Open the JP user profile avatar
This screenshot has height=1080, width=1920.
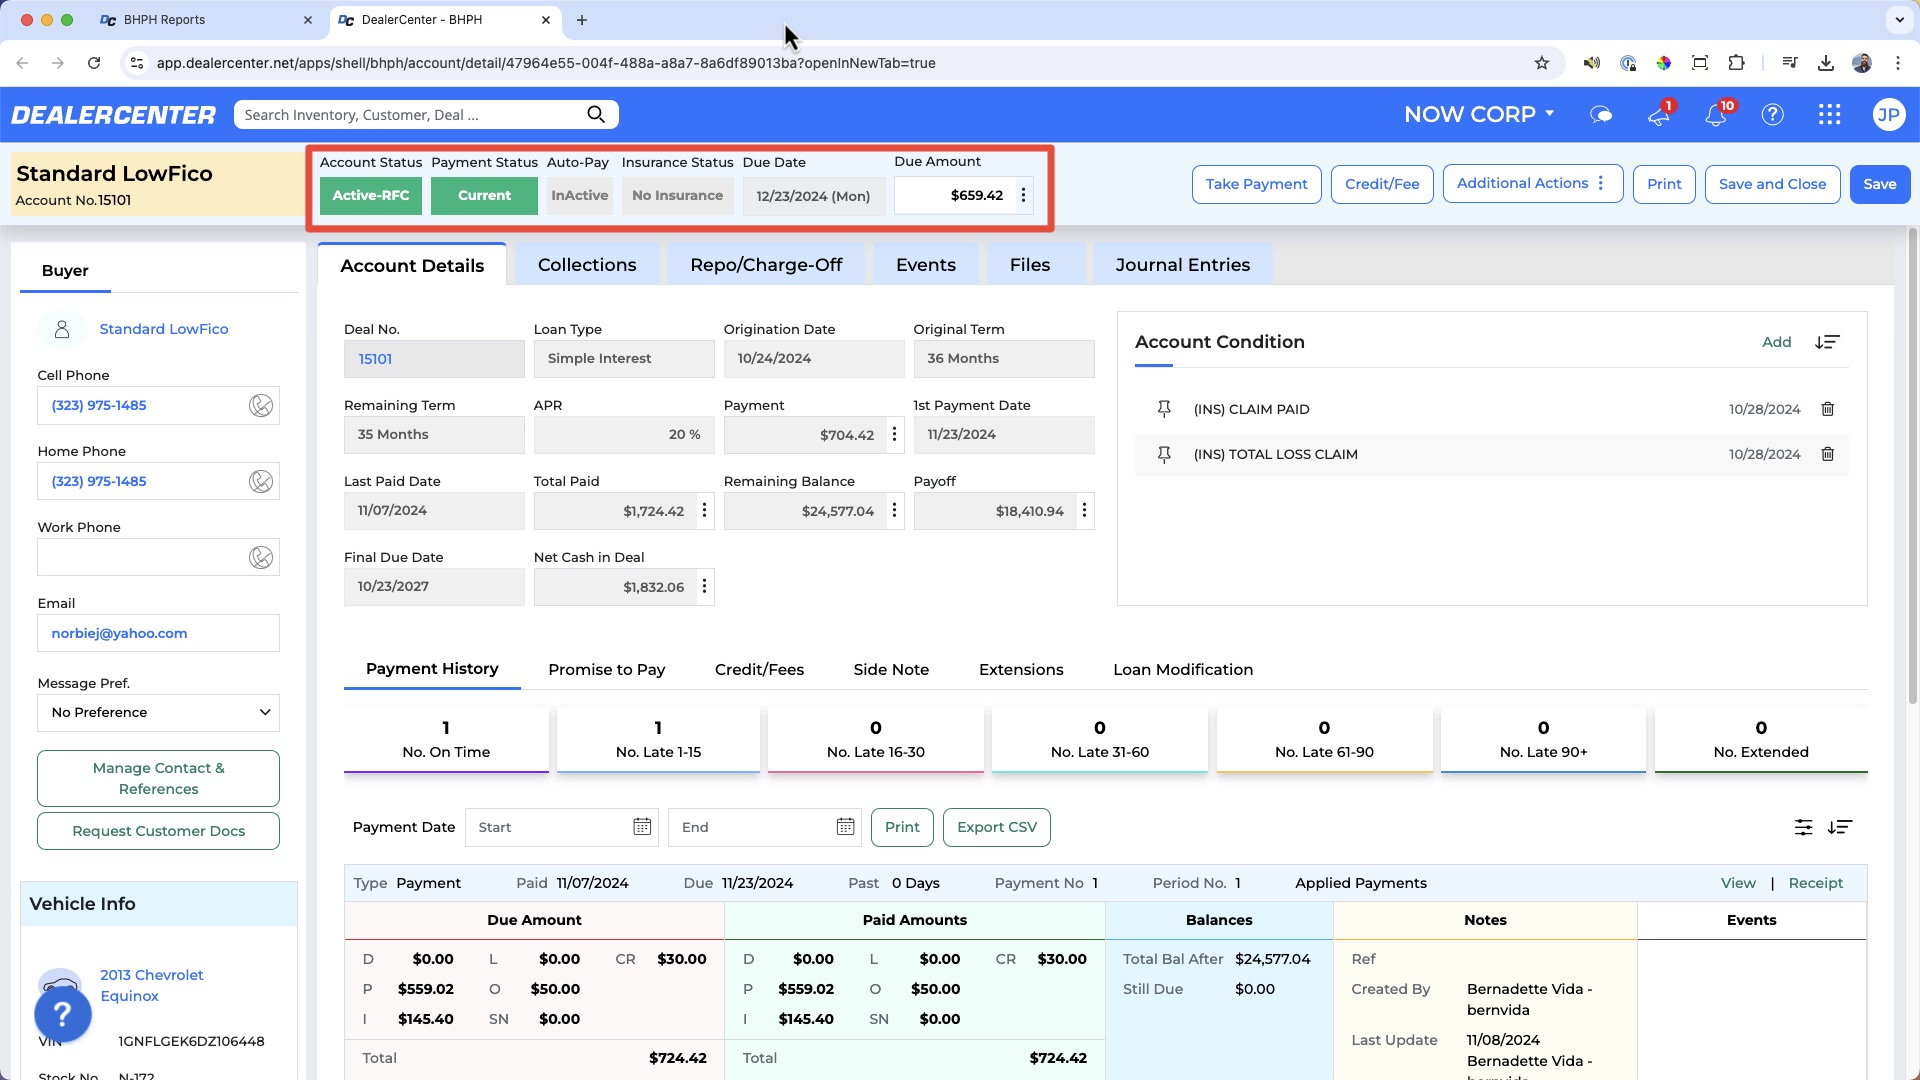click(x=1888, y=115)
